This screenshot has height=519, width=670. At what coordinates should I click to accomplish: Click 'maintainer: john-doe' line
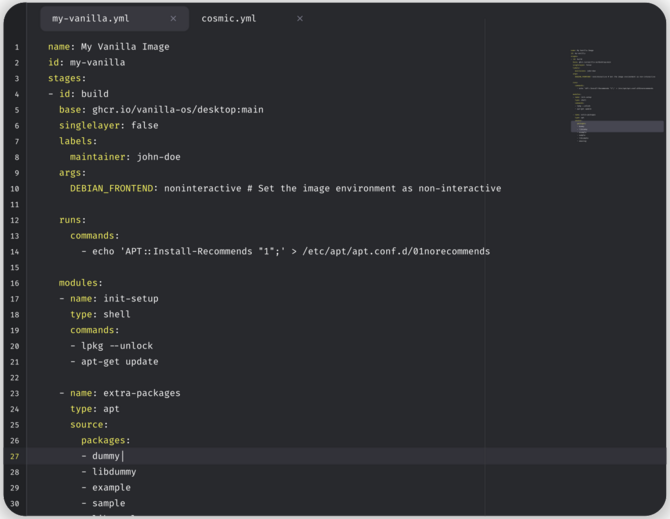pyautogui.click(x=125, y=157)
